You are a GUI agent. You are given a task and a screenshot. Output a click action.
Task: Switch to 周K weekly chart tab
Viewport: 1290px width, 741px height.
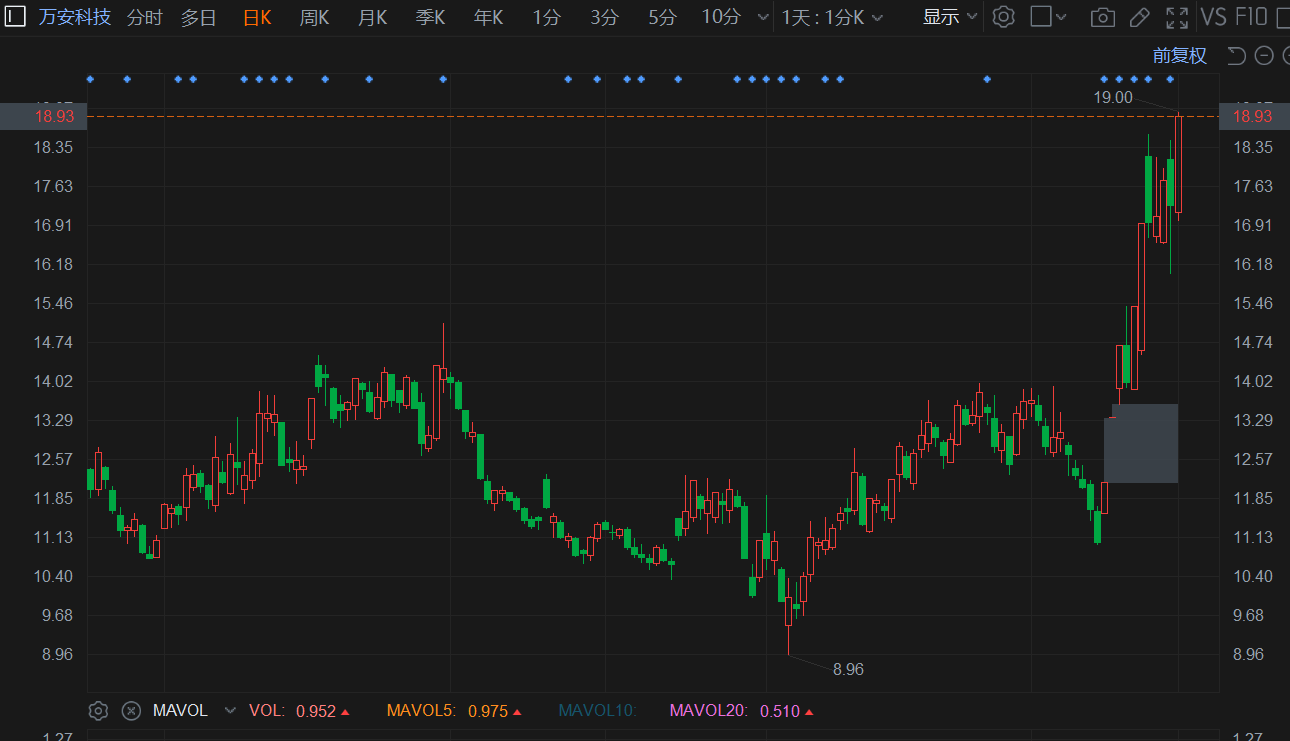pyautogui.click(x=314, y=17)
